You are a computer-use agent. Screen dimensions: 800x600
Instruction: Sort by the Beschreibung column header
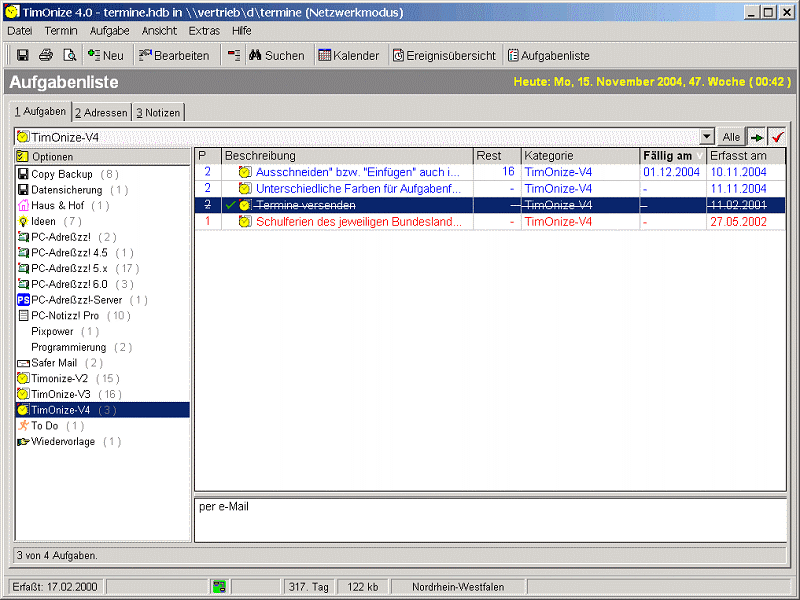pyautogui.click(x=347, y=156)
